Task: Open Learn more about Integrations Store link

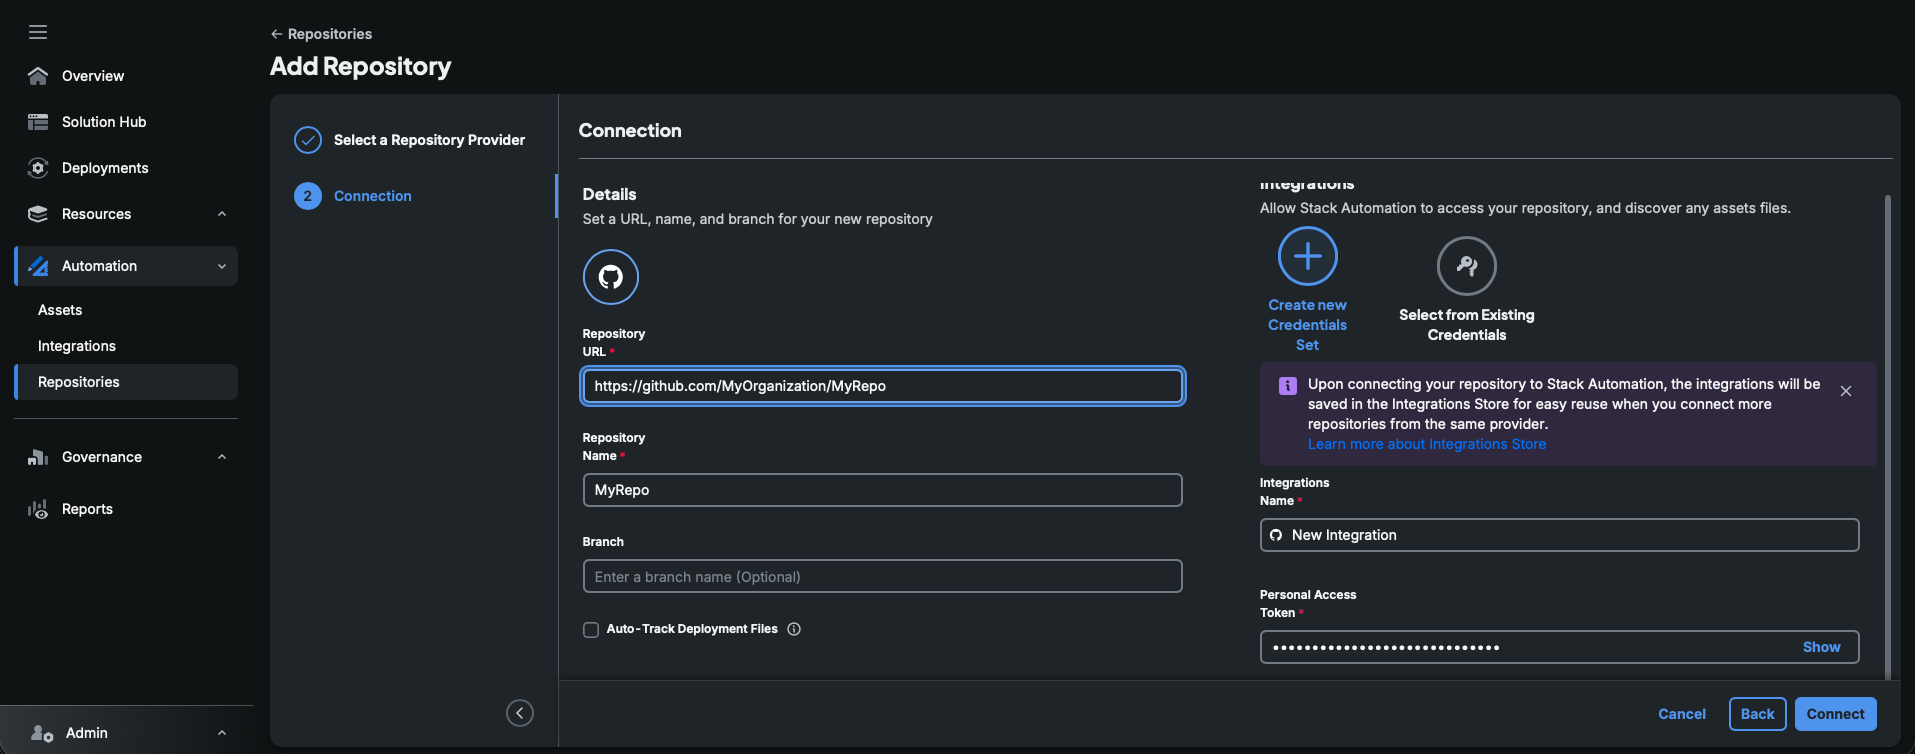Action: [x=1427, y=444]
